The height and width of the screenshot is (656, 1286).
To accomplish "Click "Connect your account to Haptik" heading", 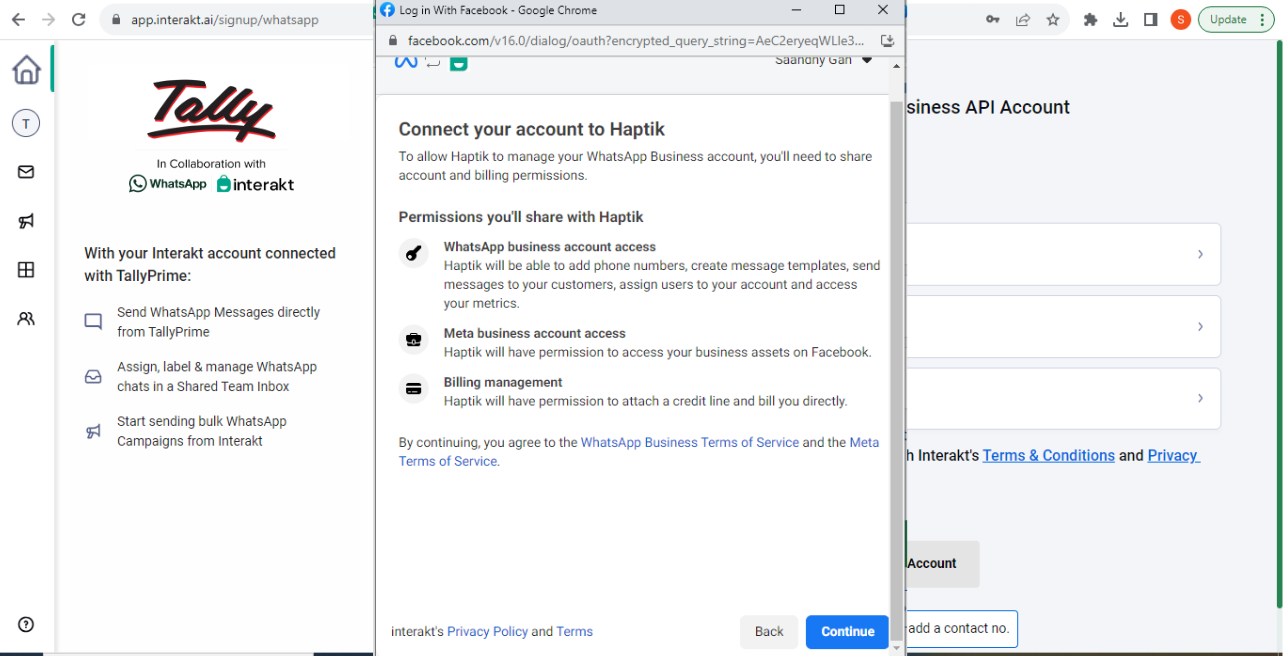I will tap(532, 129).
